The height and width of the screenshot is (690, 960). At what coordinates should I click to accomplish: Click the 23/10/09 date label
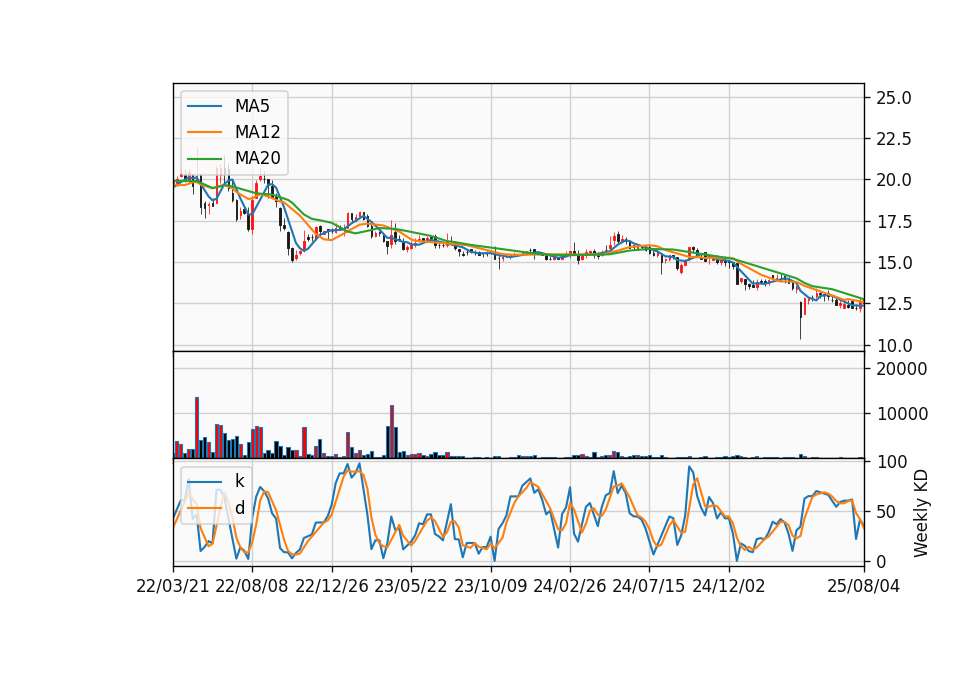point(490,587)
